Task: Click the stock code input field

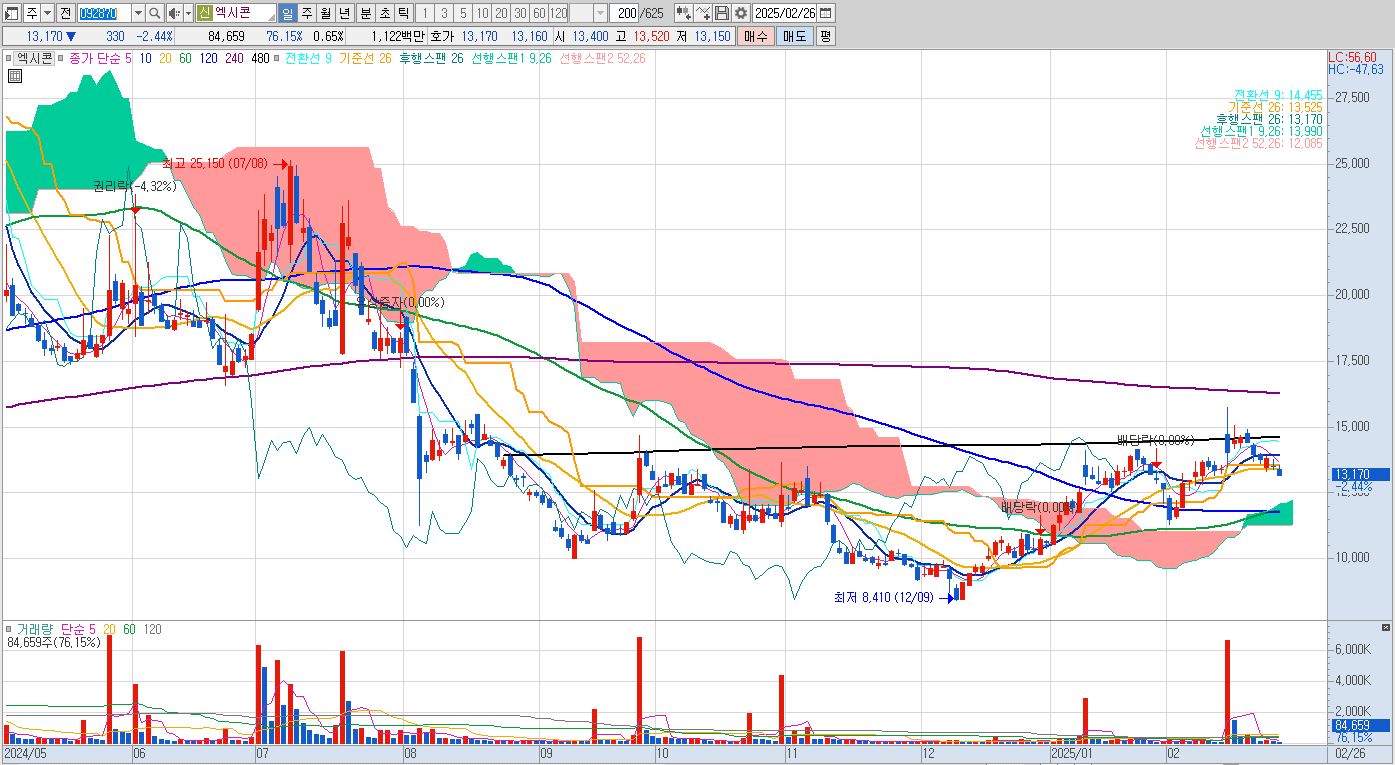Action: pyautogui.click(x=104, y=13)
